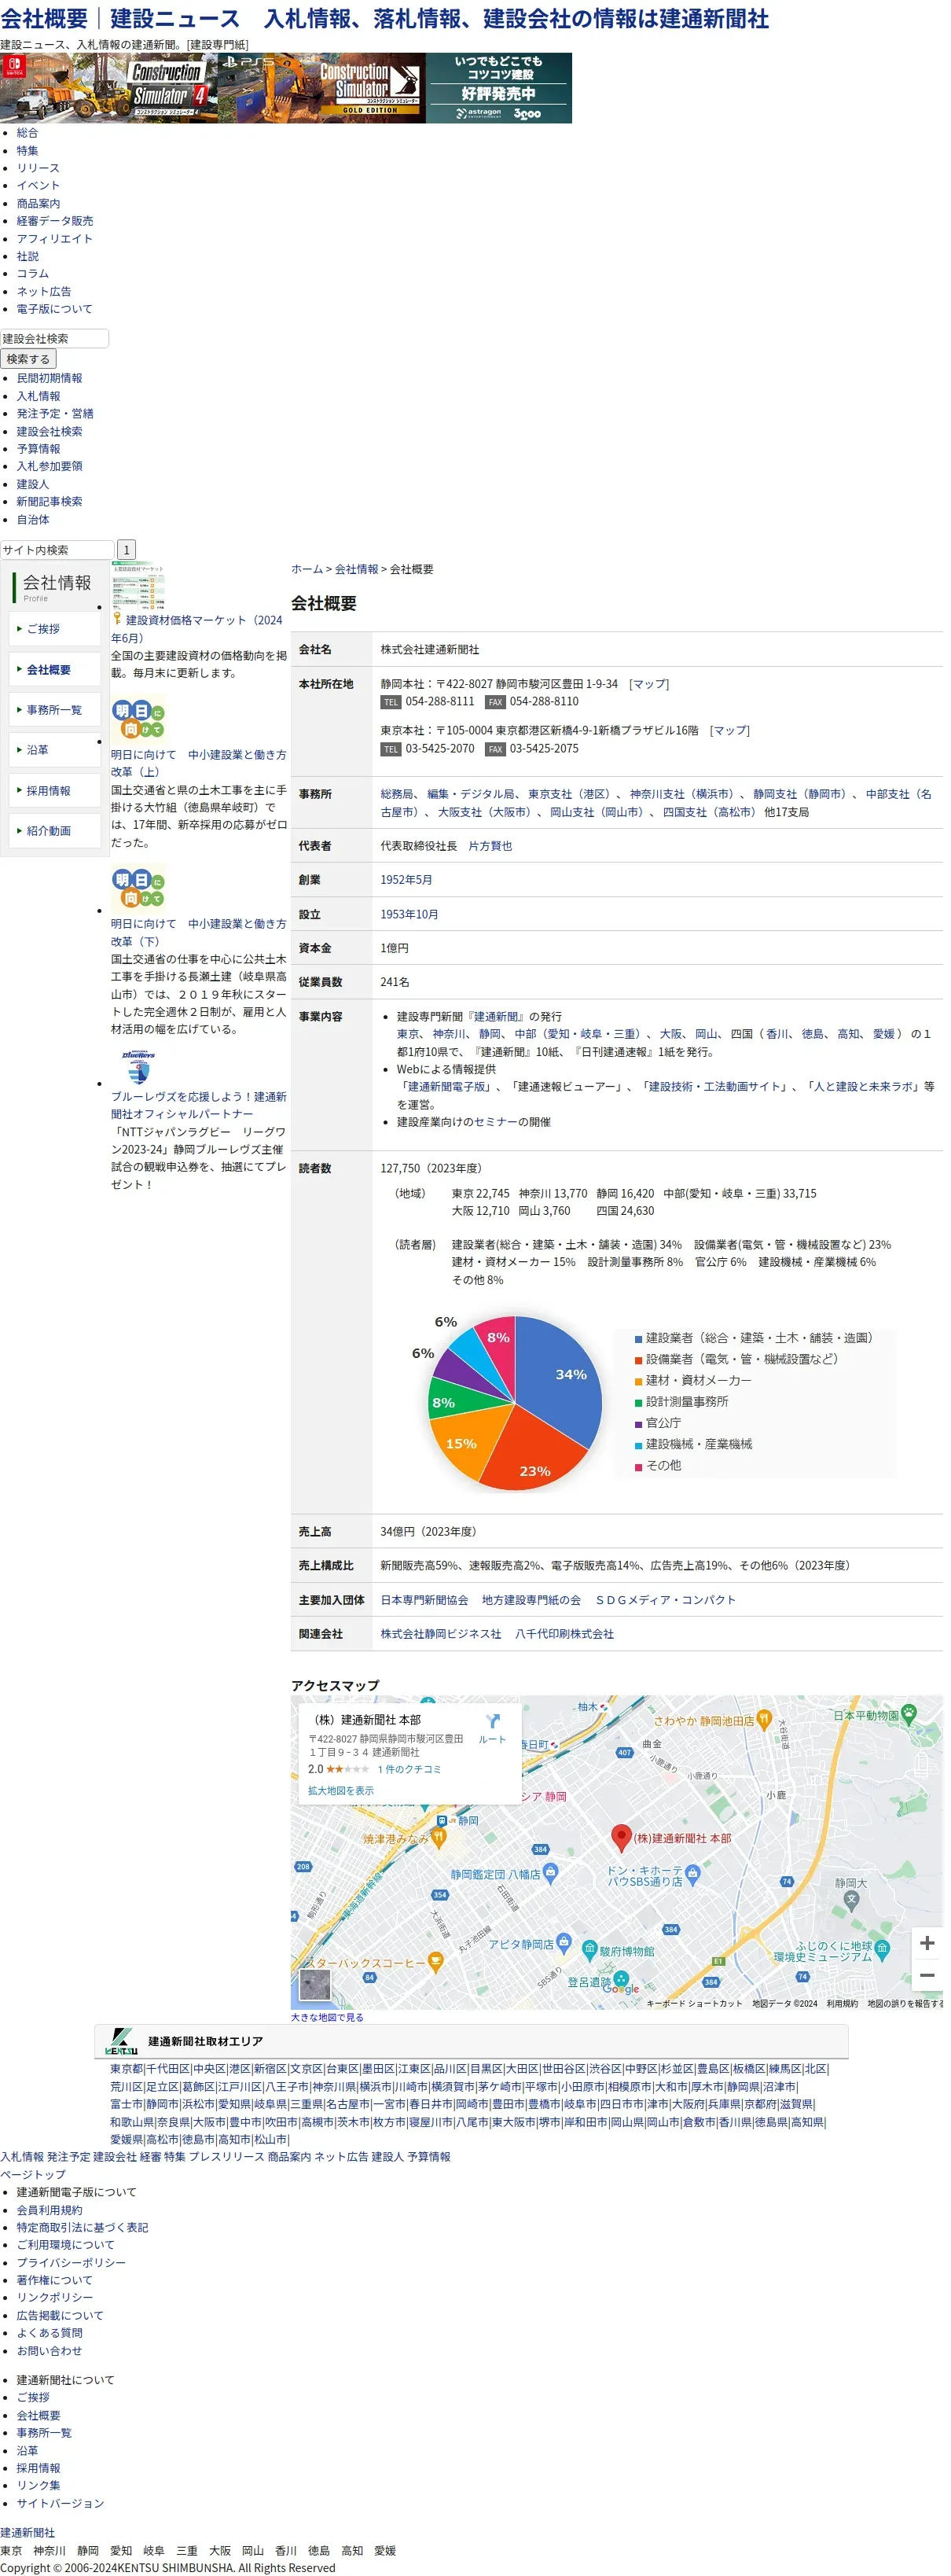Open the 日本専門新聞協会 link
Image resolution: width=951 pixels, height=2576 pixels.
tap(424, 1600)
